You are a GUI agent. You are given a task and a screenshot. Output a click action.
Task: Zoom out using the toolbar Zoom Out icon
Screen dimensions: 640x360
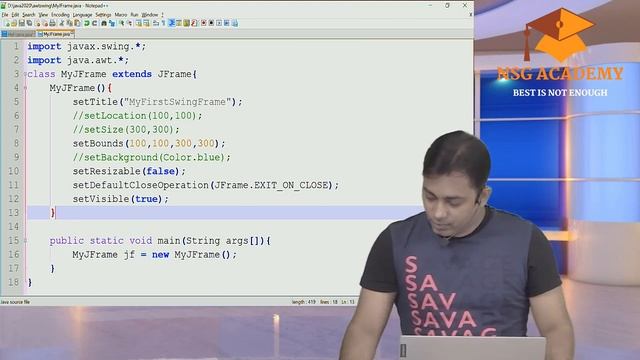(130, 23)
